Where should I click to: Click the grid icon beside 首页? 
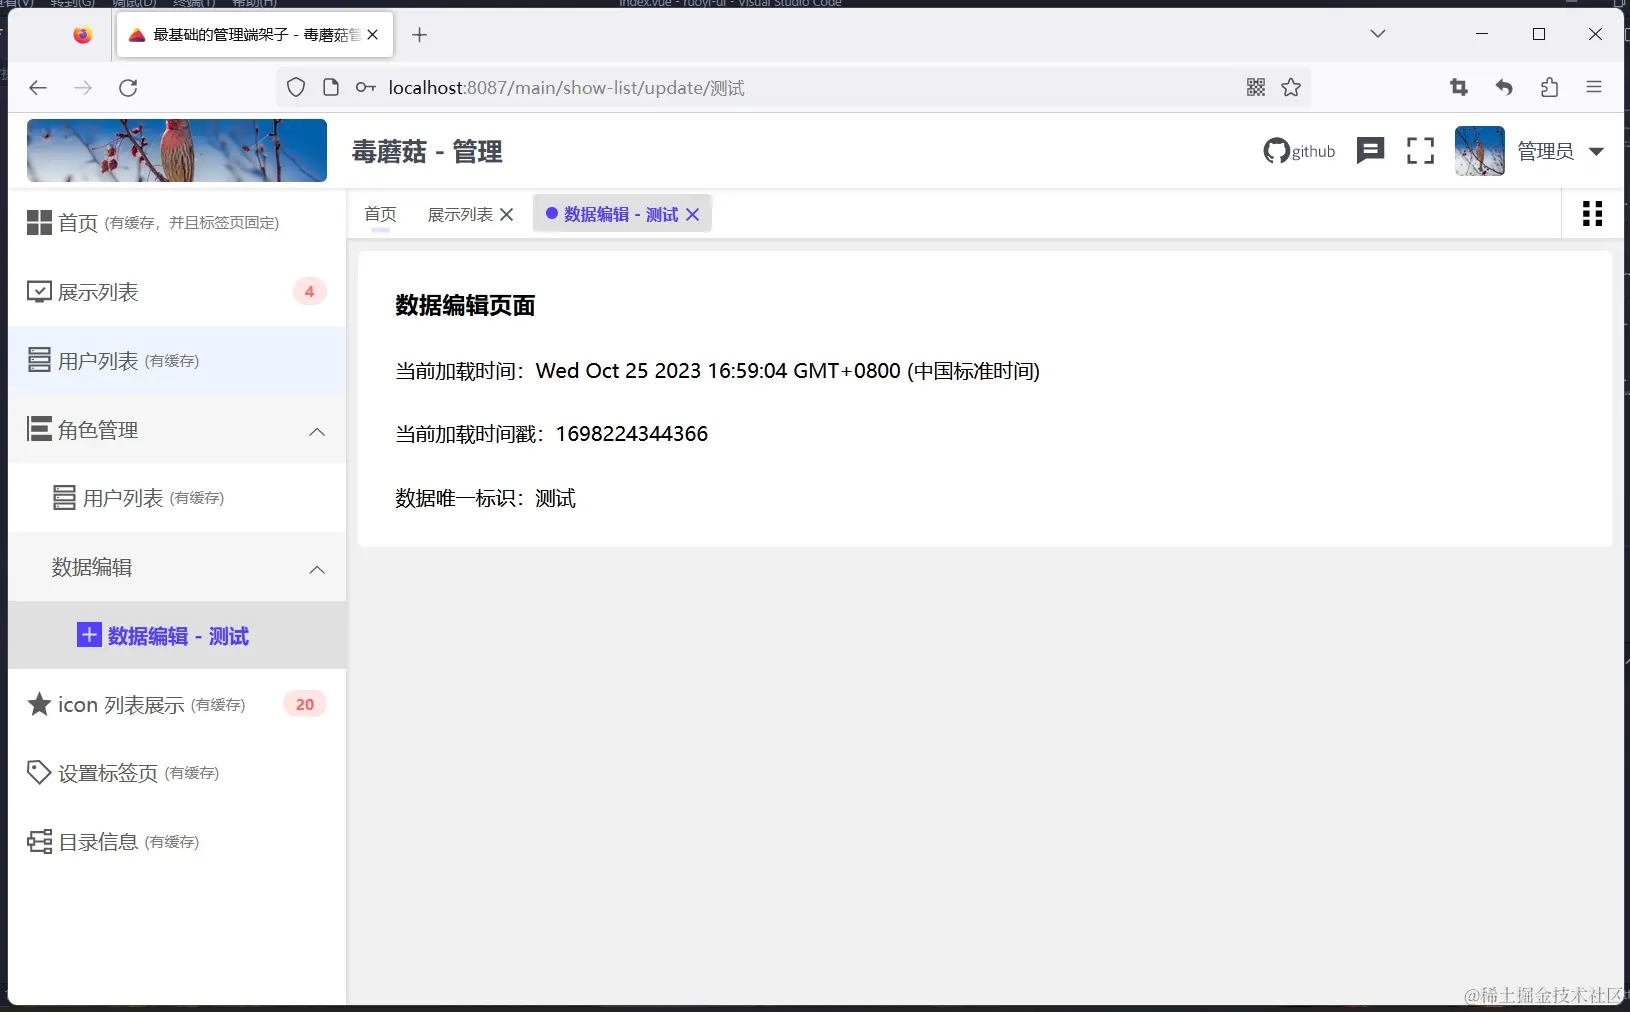39,222
